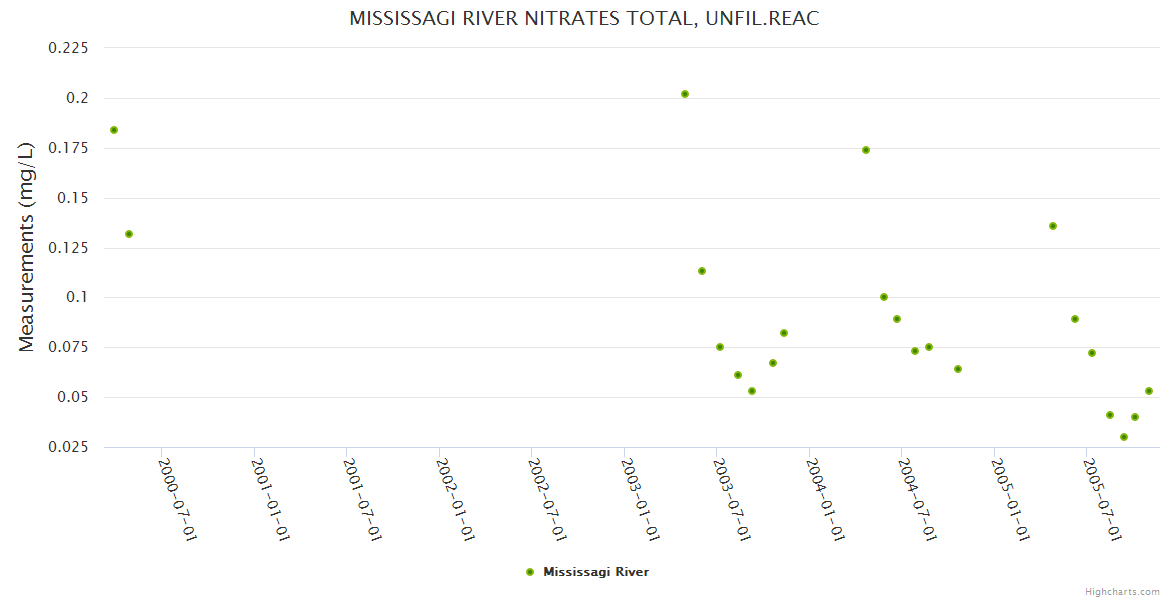Select the 2004 peak point near 0.174

tap(866, 150)
